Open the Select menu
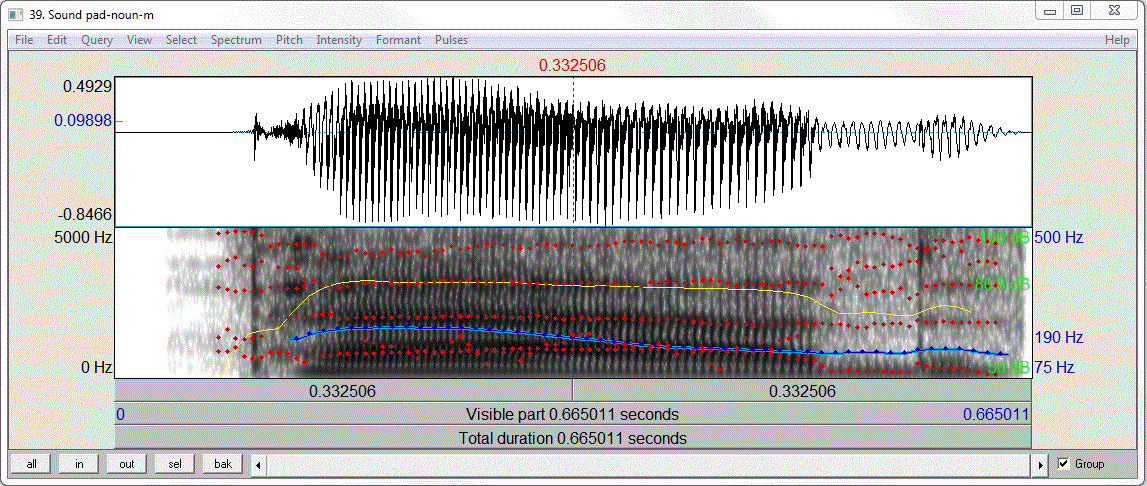The height and width of the screenshot is (486, 1147). pos(181,40)
